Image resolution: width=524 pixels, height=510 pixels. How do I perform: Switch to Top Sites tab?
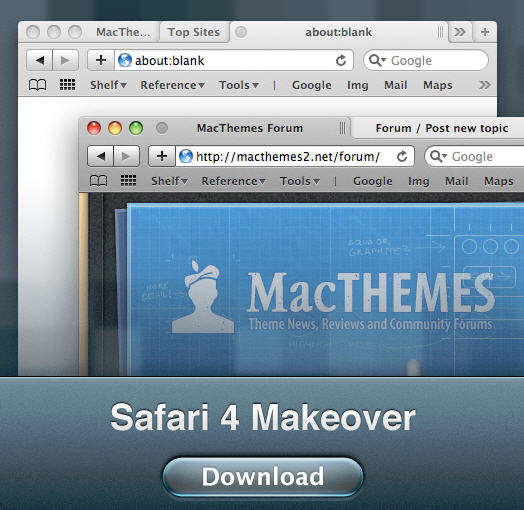point(194,32)
